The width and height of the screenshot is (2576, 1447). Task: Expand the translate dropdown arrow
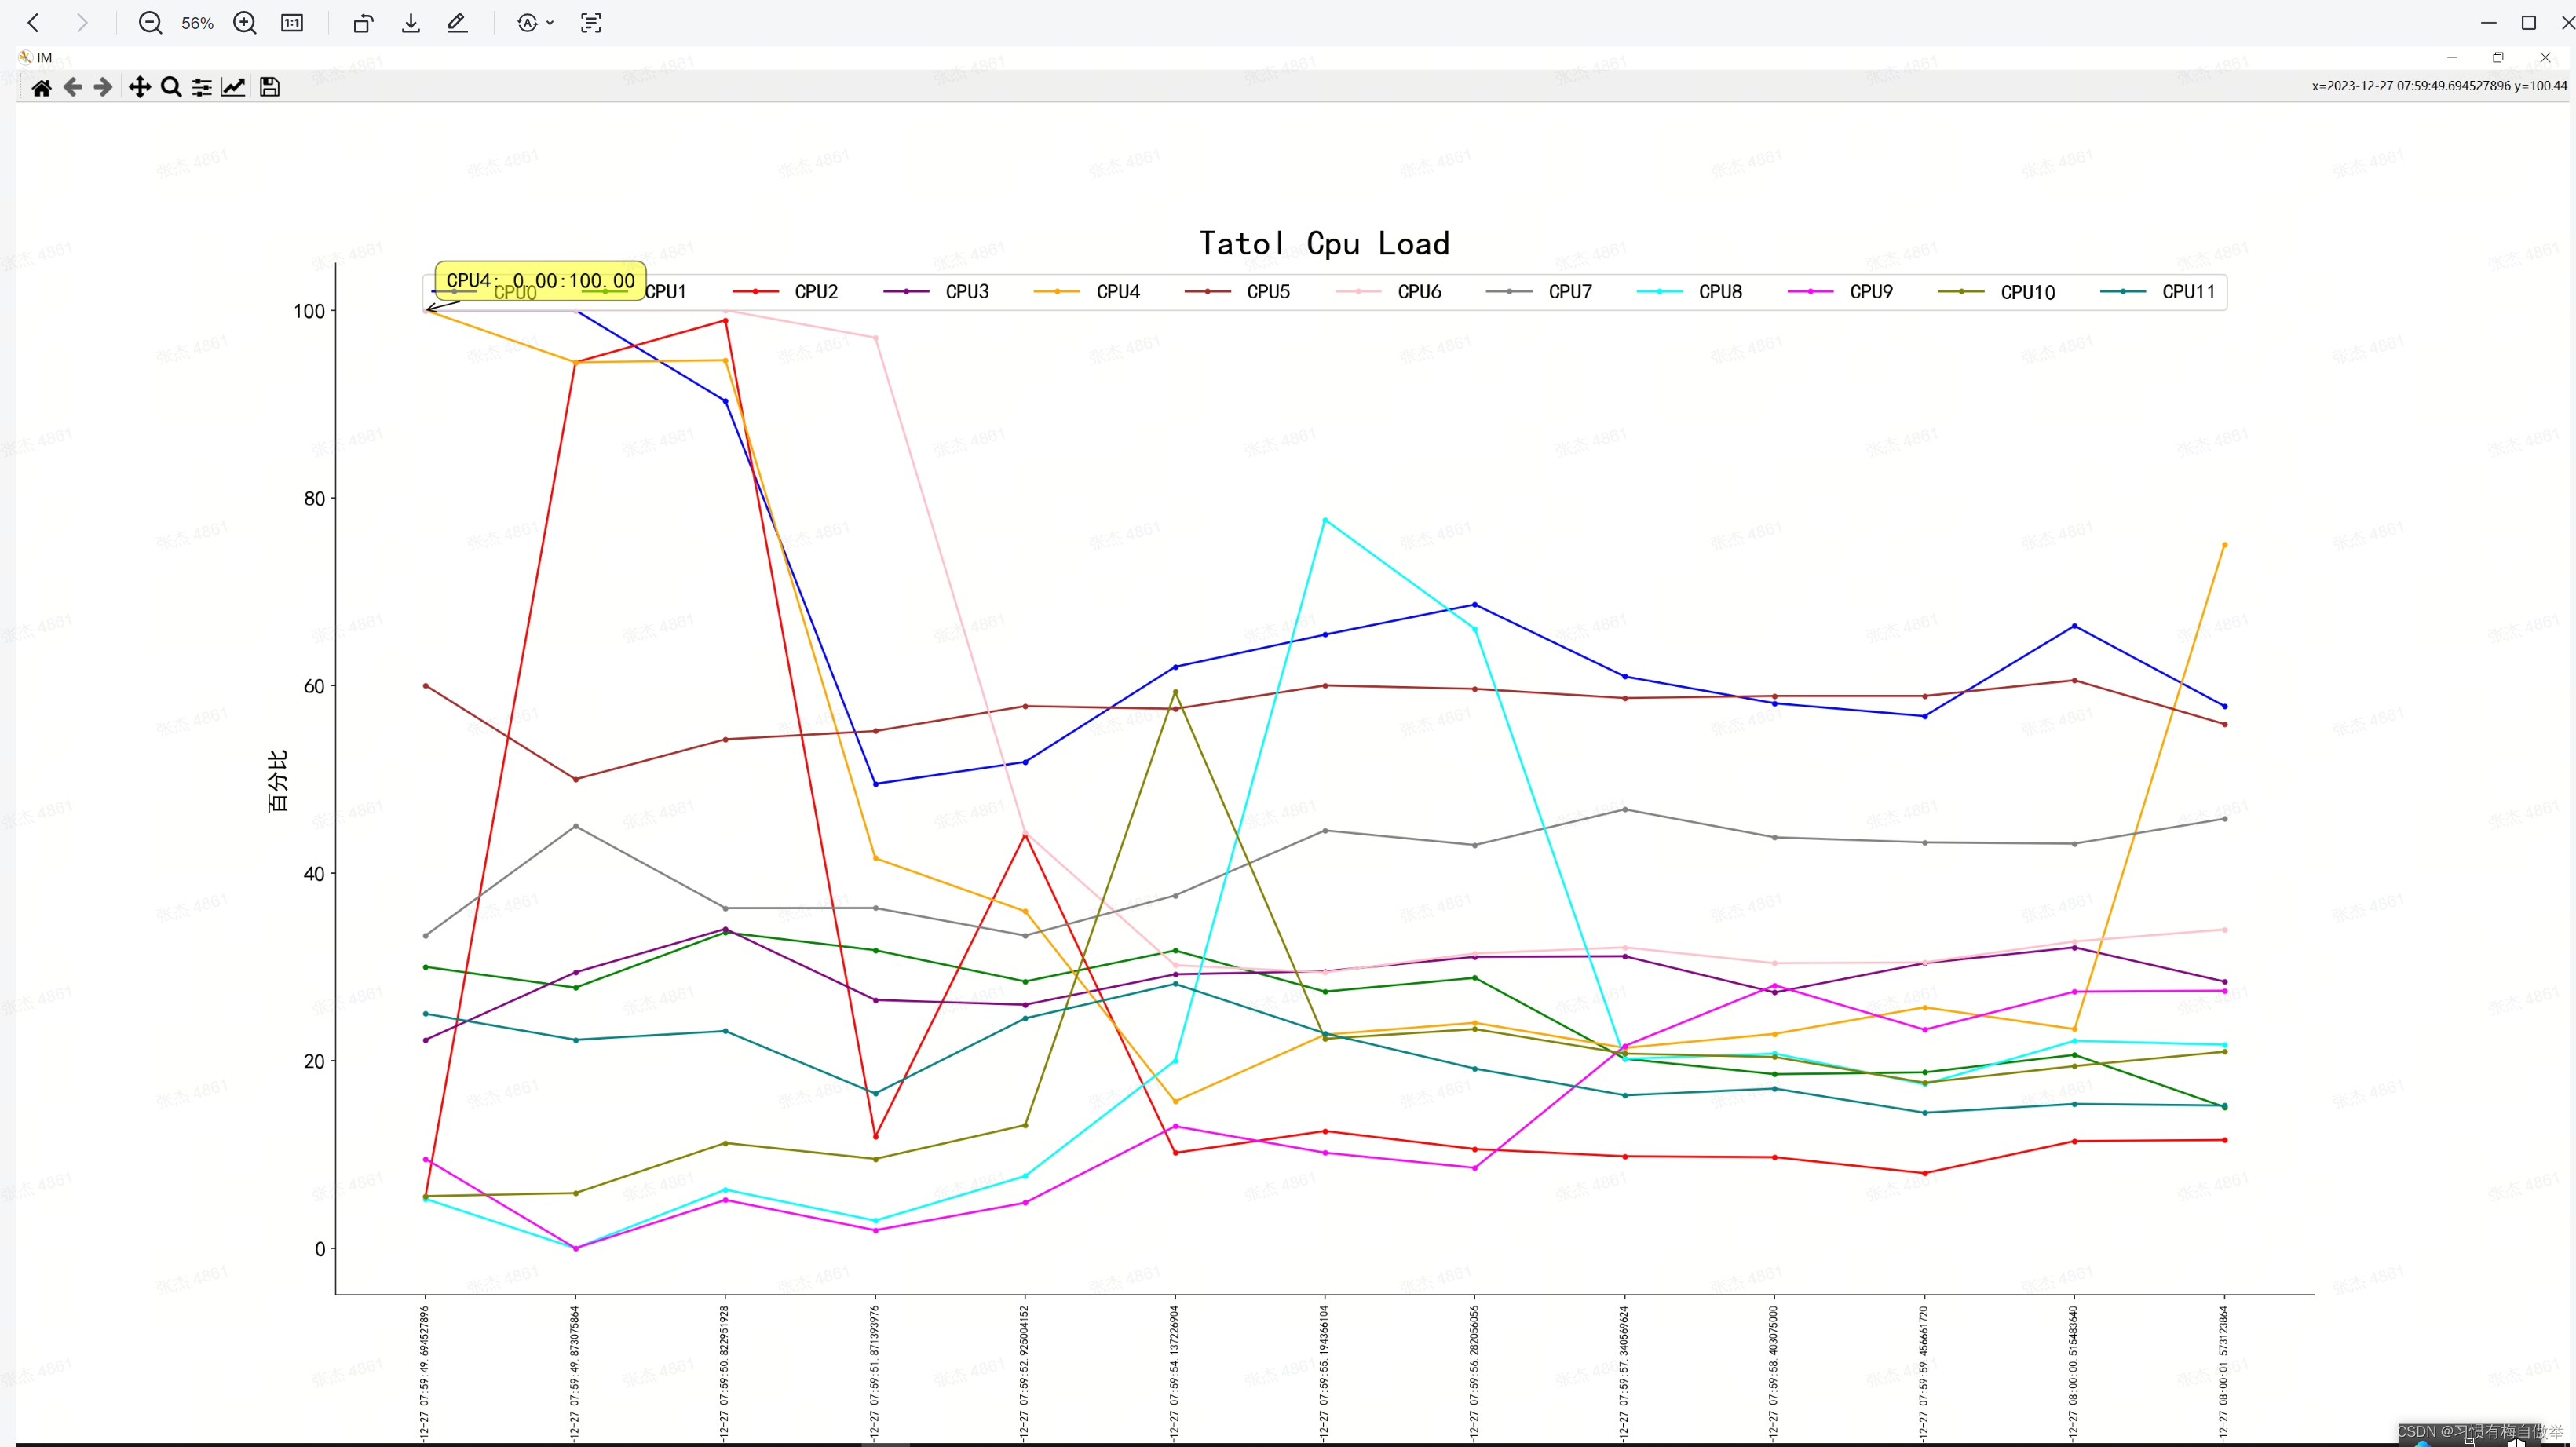550,23
